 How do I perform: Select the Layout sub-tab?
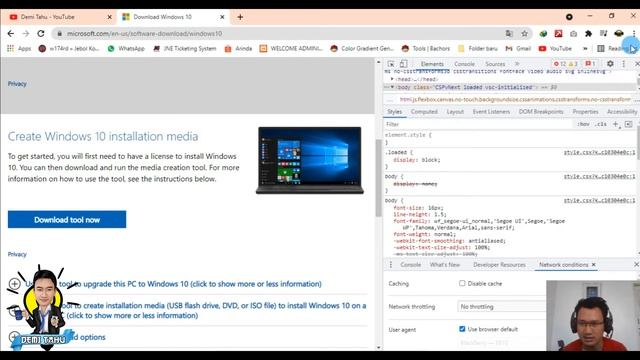click(x=455, y=111)
